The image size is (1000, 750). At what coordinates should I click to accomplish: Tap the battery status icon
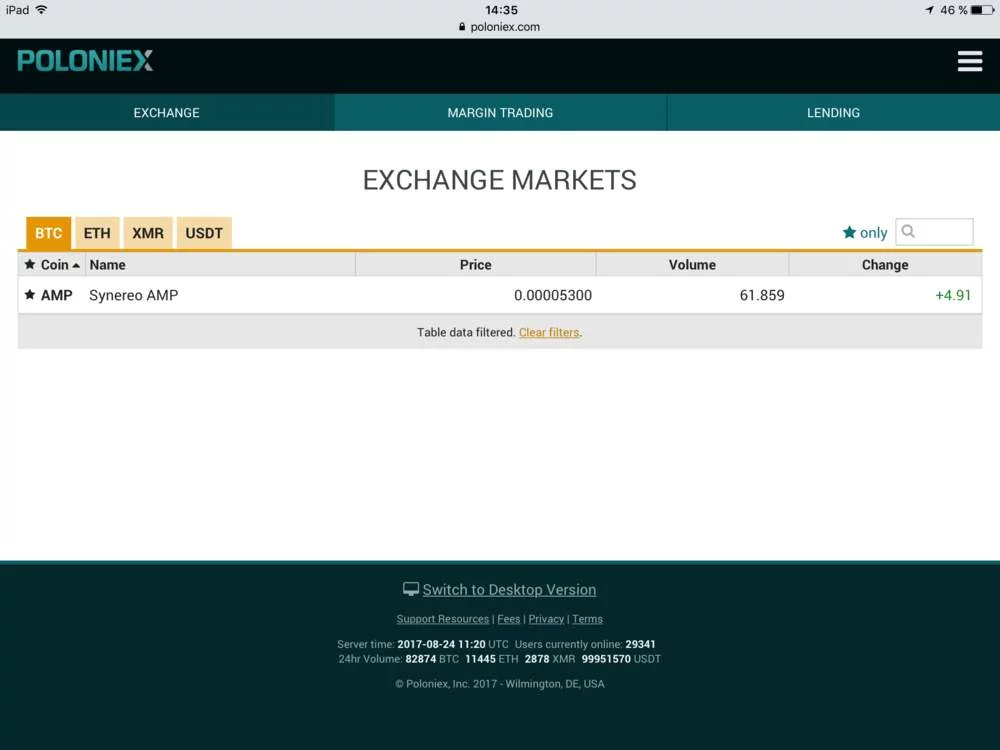tap(982, 10)
